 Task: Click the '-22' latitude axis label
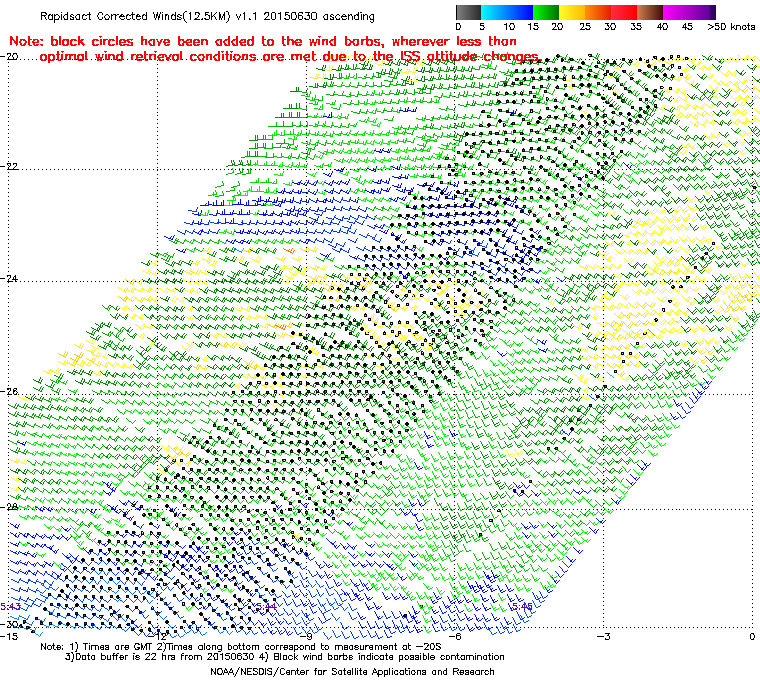tap(9, 166)
